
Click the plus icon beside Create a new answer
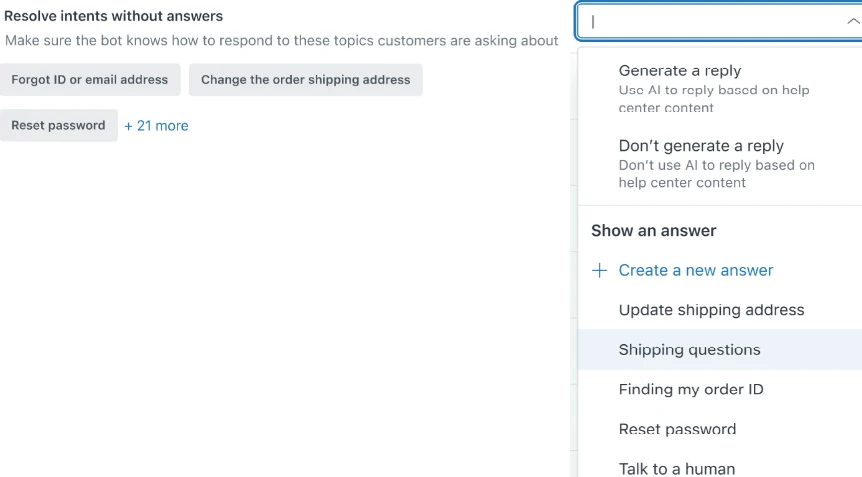coord(599,270)
